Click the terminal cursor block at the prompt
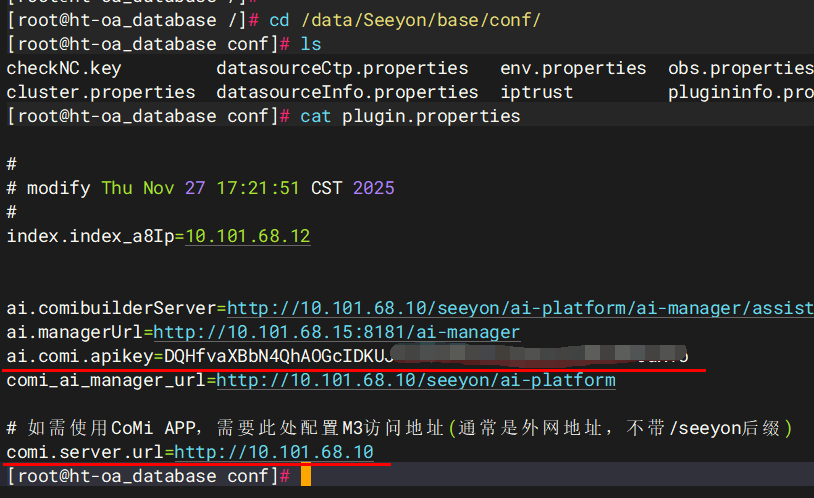The image size is (814, 498). point(306,476)
